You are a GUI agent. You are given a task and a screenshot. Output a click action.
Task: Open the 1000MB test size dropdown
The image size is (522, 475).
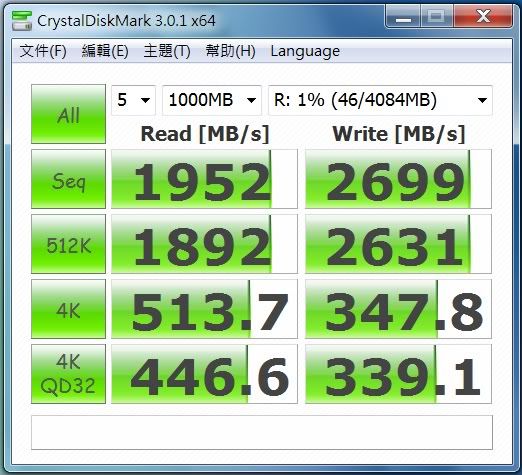[x=212, y=100]
